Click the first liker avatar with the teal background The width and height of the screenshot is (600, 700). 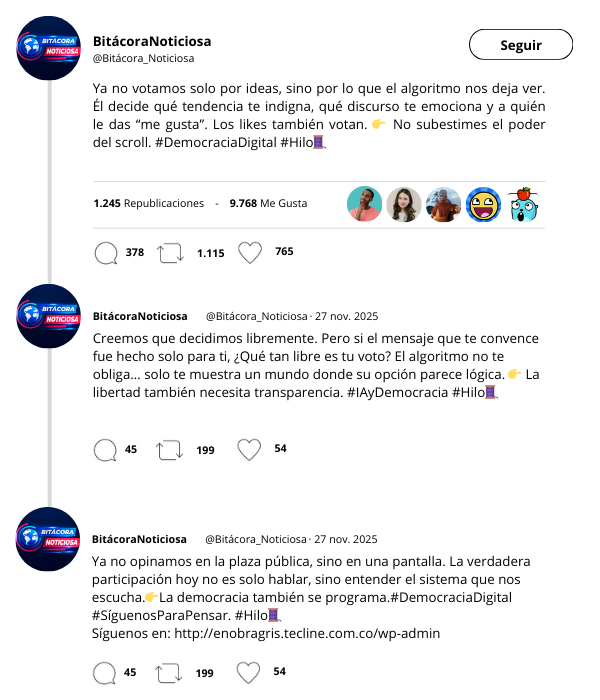tap(365, 204)
